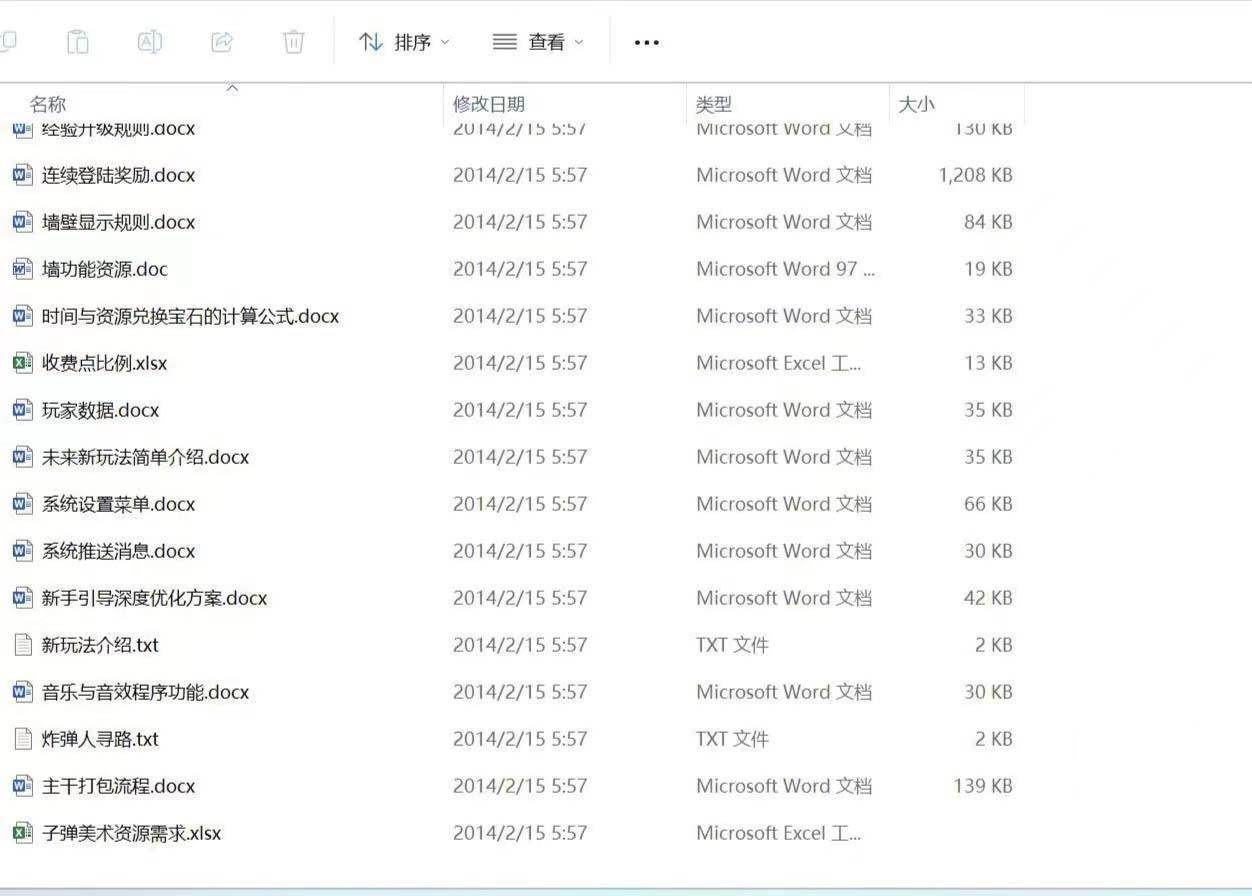This screenshot has width=1252, height=896.
Task: Select file name 系统设置菜单.docx
Action: pyautogui.click(x=118, y=504)
